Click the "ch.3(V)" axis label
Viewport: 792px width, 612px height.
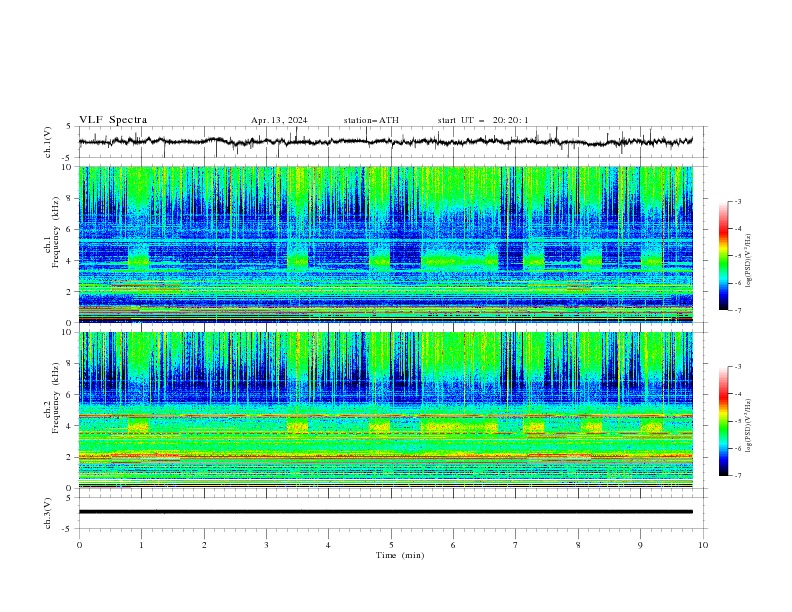(48, 513)
